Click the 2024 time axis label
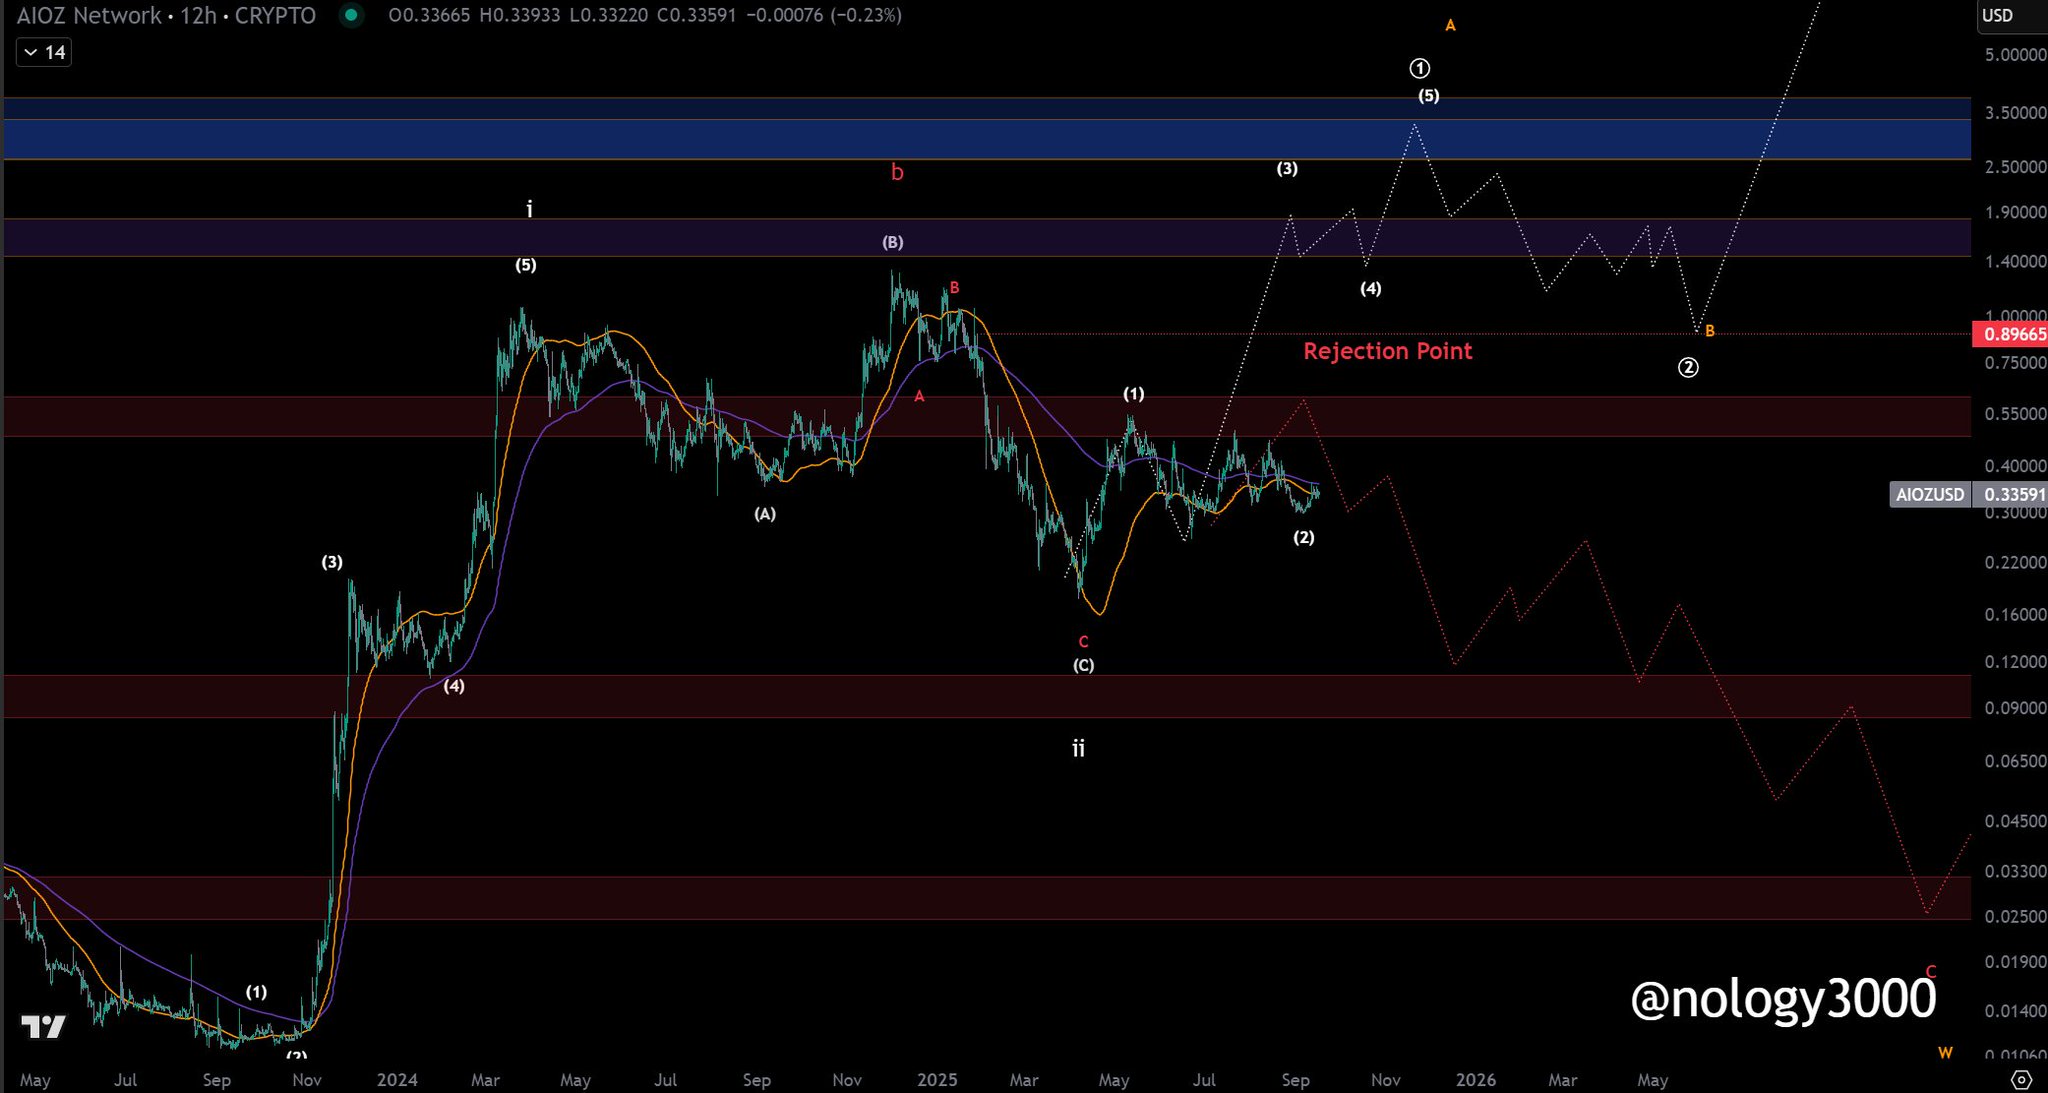 pyautogui.click(x=397, y=1080)
